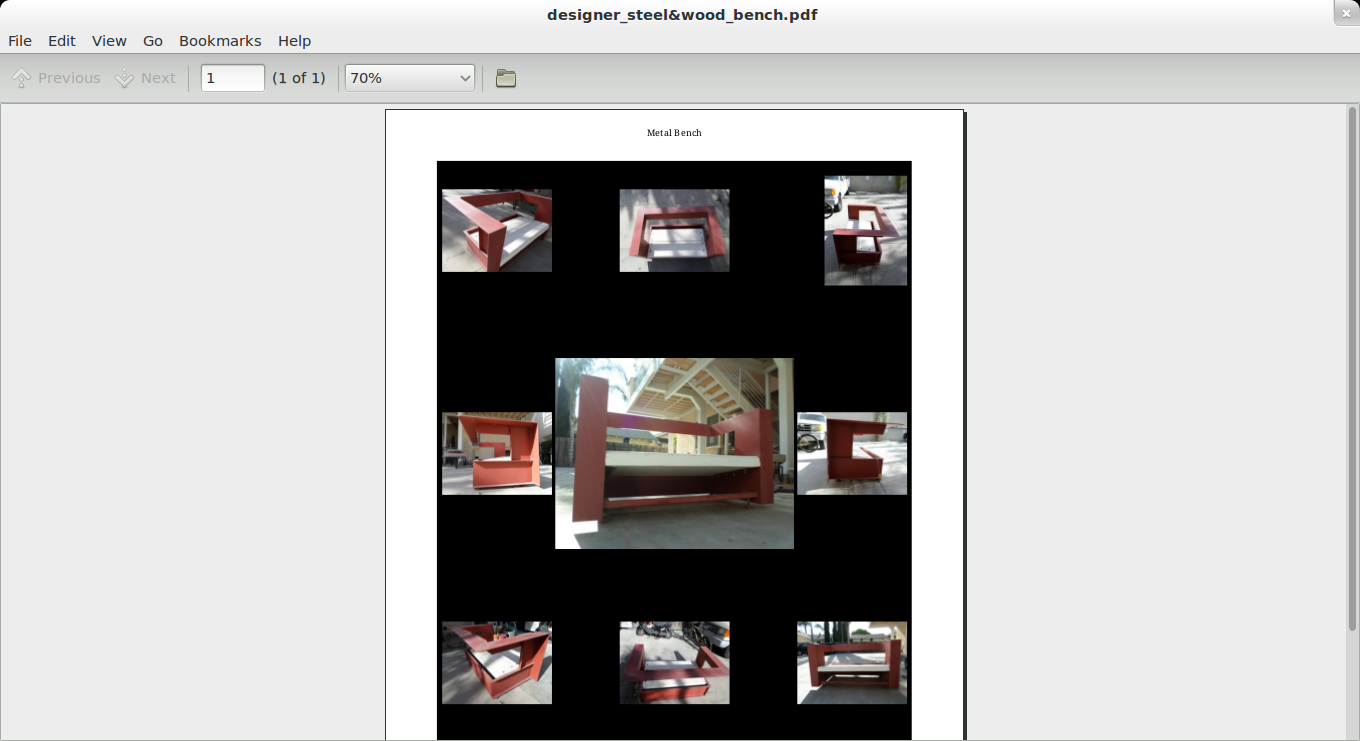1360x741 pixels.
Task: Open the Edit menu
Action: pos(62,41)
